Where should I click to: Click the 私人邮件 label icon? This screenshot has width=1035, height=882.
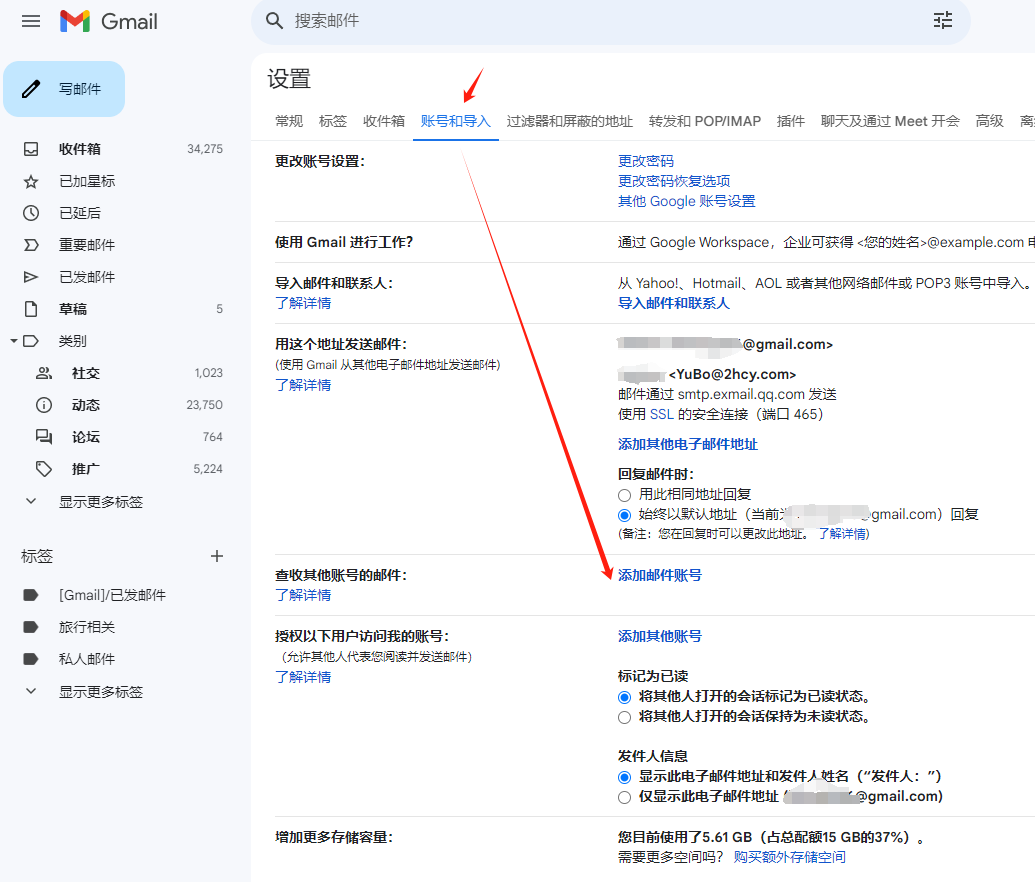coord(31,659)
